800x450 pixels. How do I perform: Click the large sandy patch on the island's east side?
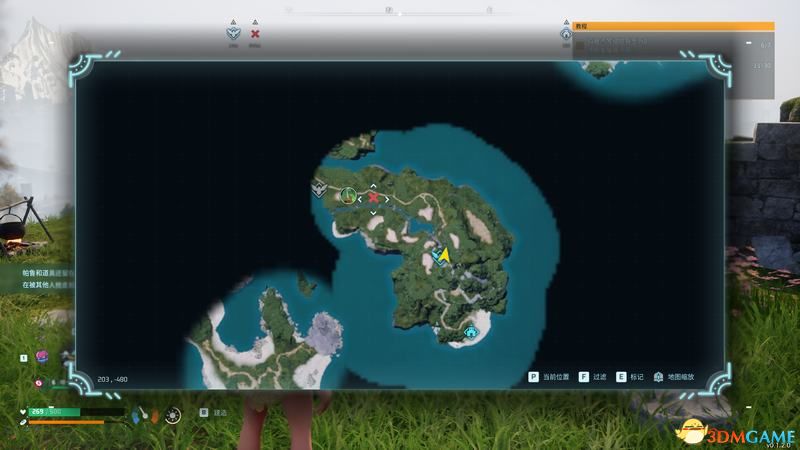pyautogui.click(x=479, y=227)
